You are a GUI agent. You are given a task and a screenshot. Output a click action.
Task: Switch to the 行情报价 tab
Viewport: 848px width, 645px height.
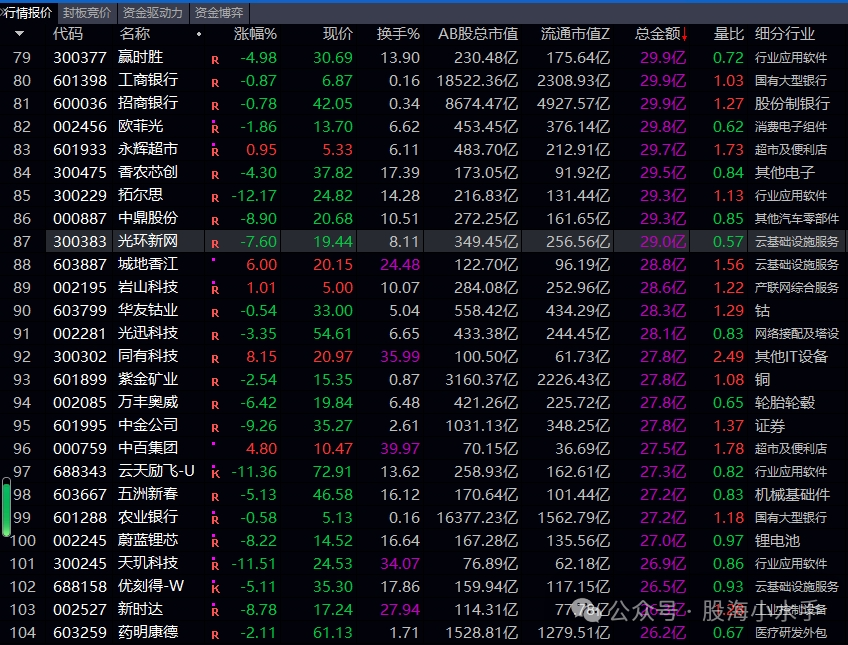[x=27, y=12]
